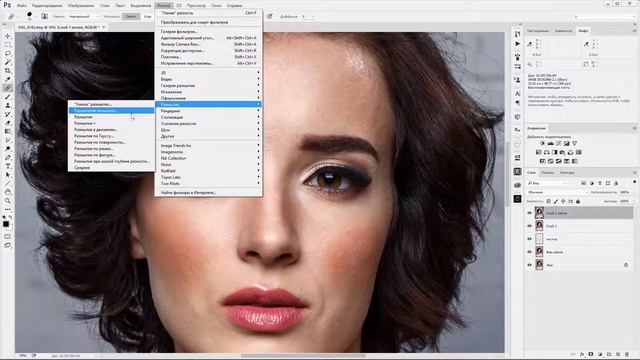Expand the 'Nik Collection' plugin submenu

[209, 158]
